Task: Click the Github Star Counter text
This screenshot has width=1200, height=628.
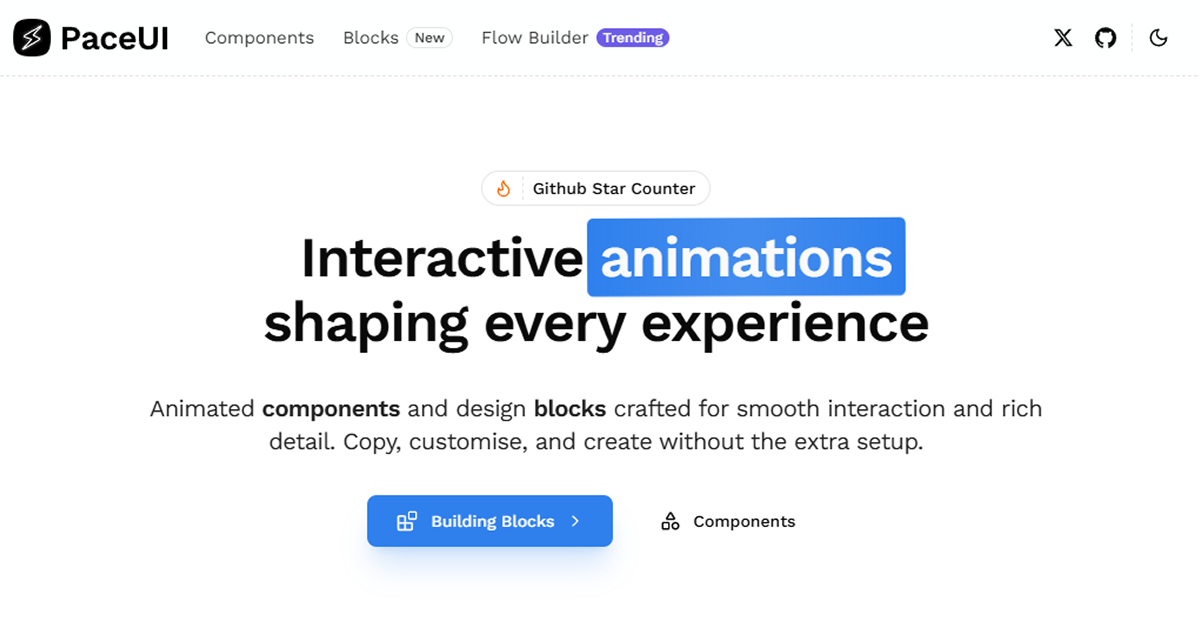Action: pos(614,188)
